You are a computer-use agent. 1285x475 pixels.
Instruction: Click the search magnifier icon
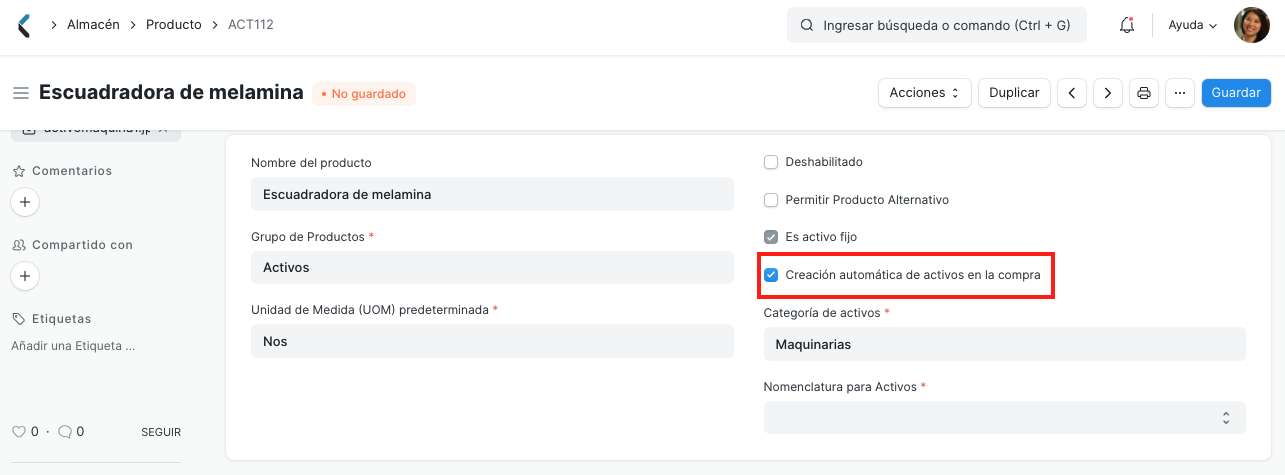coord(806,25)
